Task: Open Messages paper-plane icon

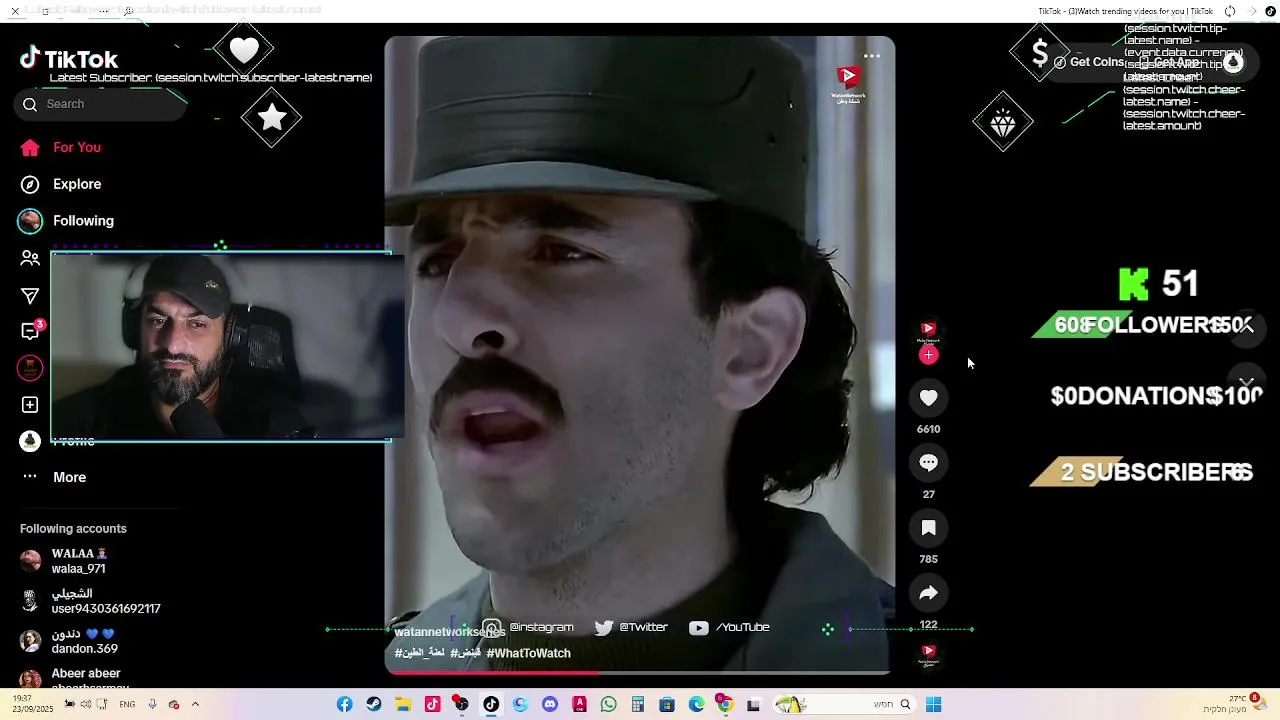Action: 30,295
